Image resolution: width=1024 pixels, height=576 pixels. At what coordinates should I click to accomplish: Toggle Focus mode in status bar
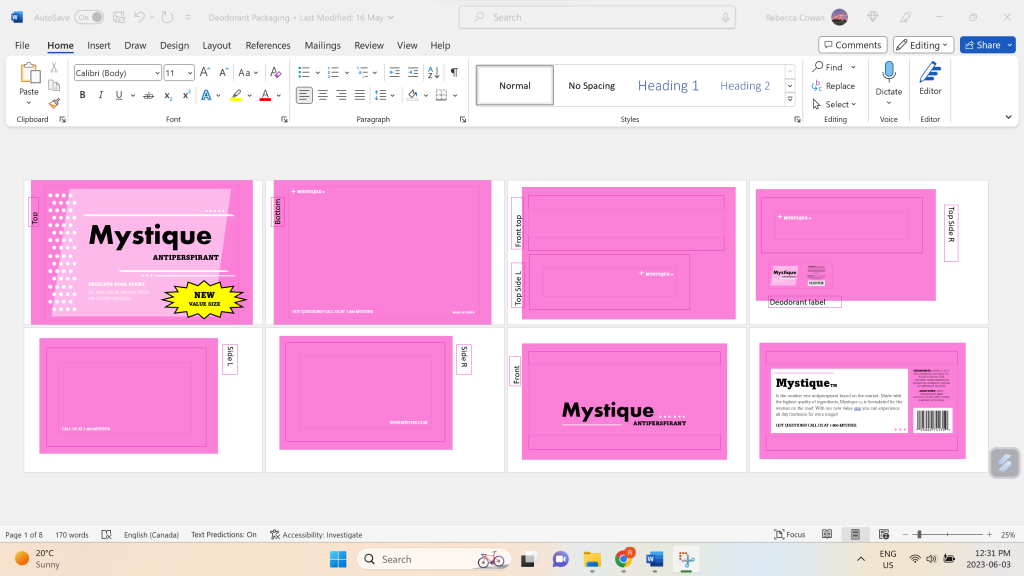click(x=790, y=535)
